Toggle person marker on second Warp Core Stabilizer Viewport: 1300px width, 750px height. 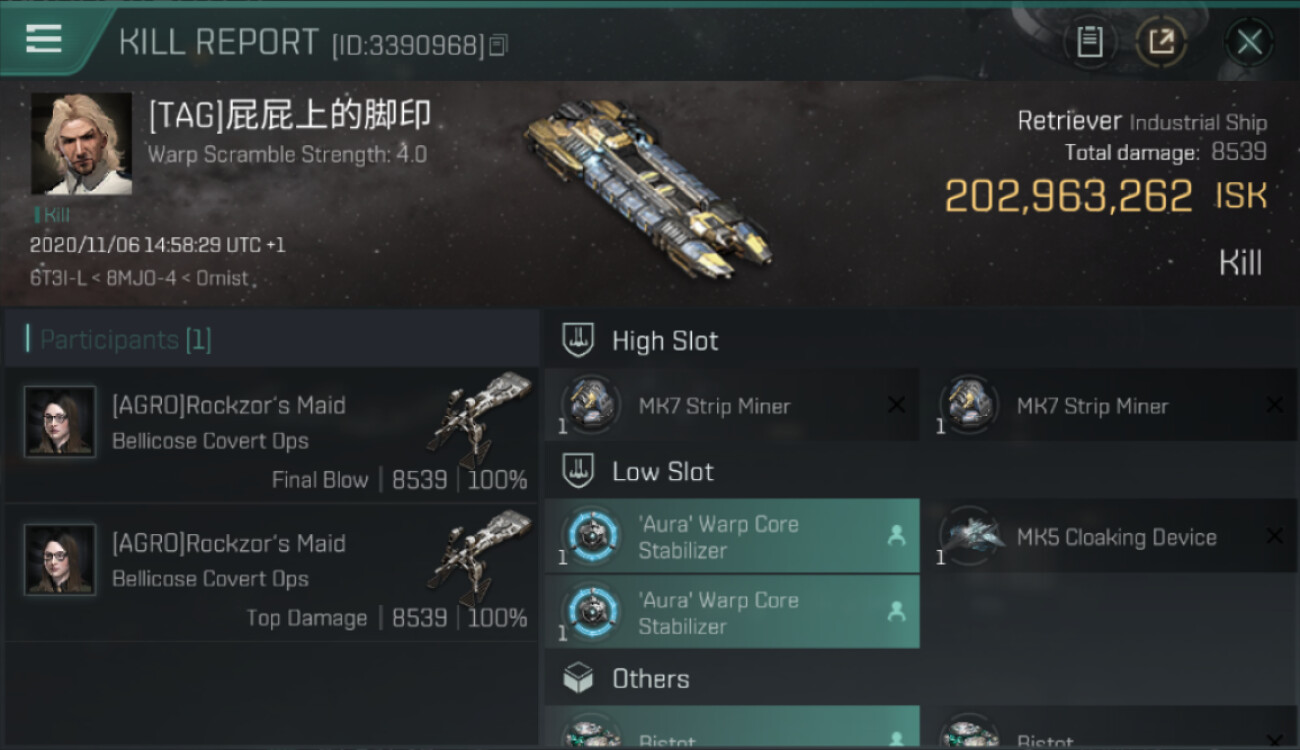(x=896, y=611)
